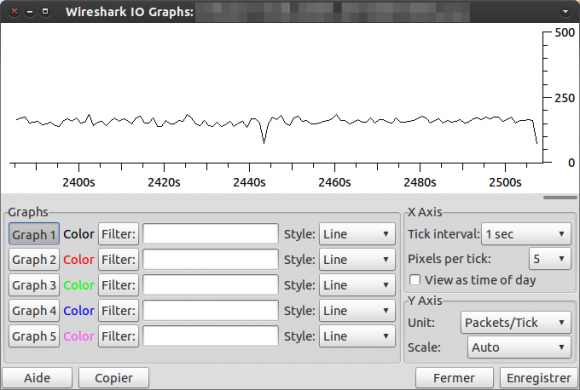The width and height of the screenshot is (580, 390).
Task: Open the Graph 2 Style dropdown
Action: [357, 259]
